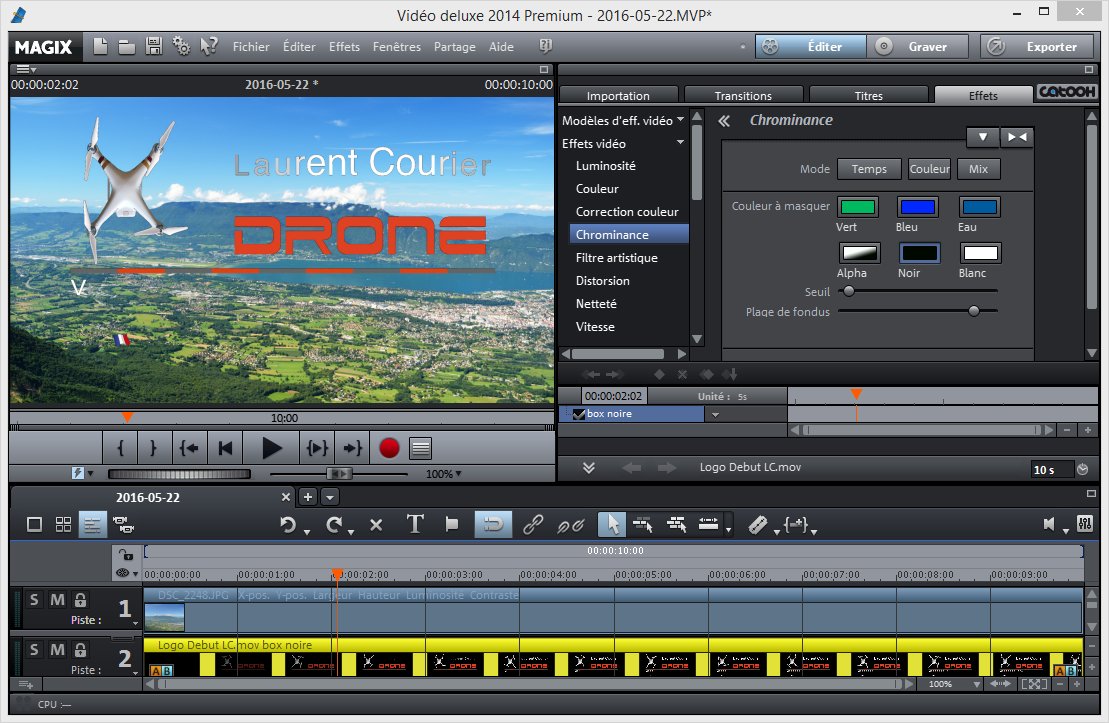1109x723 pixels.
Task: Open a project via the folder icon
Action: [127, 47]
